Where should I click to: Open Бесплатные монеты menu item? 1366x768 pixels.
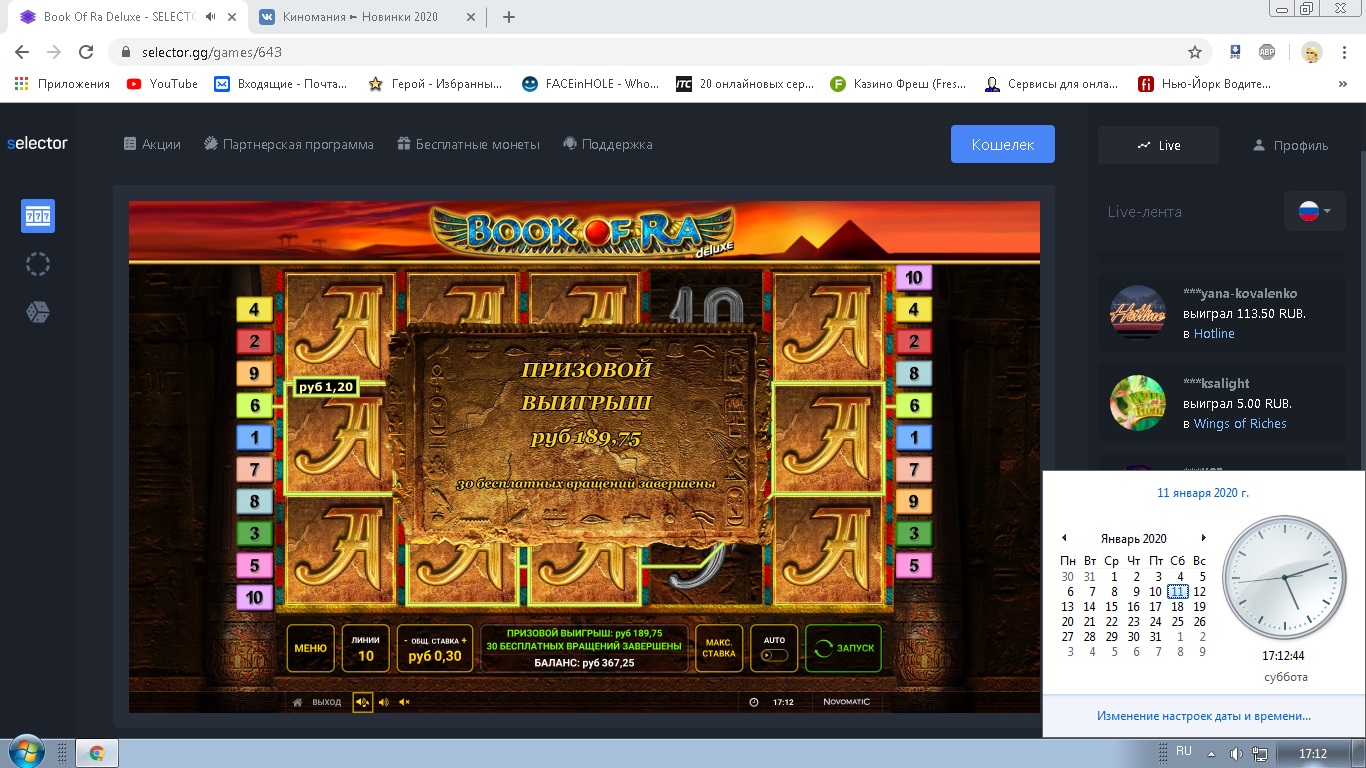pos(469,144)
